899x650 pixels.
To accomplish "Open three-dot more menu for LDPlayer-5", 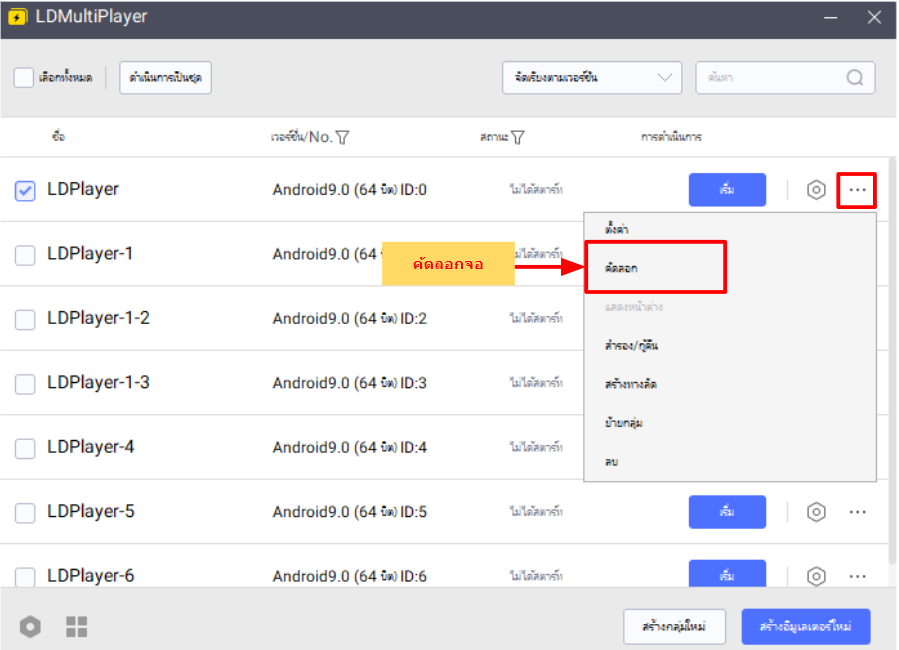I will (x=857, y=512).
